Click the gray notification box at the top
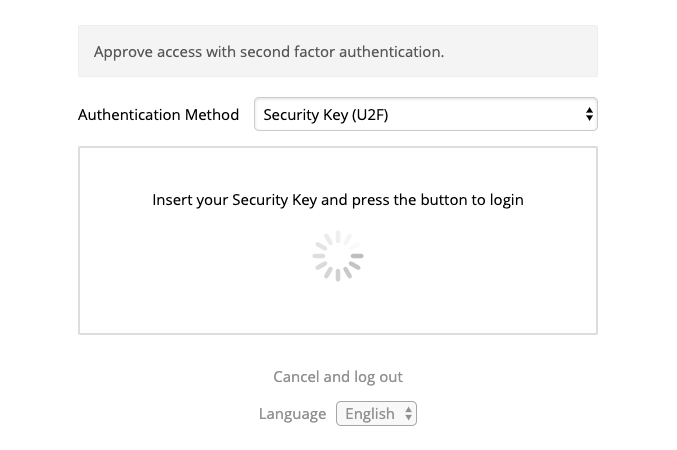 [338, 51]
